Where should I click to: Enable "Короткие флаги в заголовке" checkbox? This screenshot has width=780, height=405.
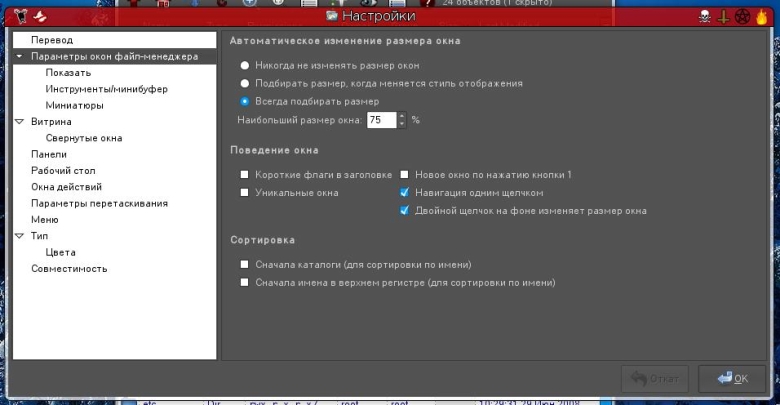coord(244,175)
